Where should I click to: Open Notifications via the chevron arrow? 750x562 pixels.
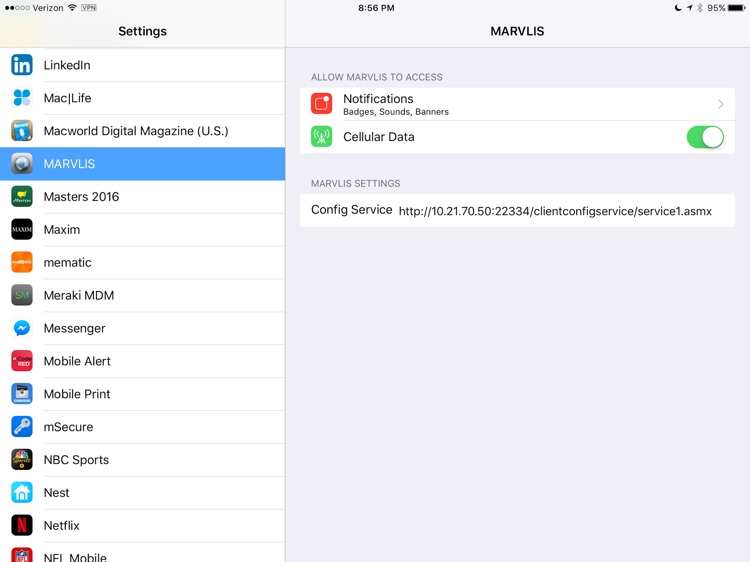point(721,104)
